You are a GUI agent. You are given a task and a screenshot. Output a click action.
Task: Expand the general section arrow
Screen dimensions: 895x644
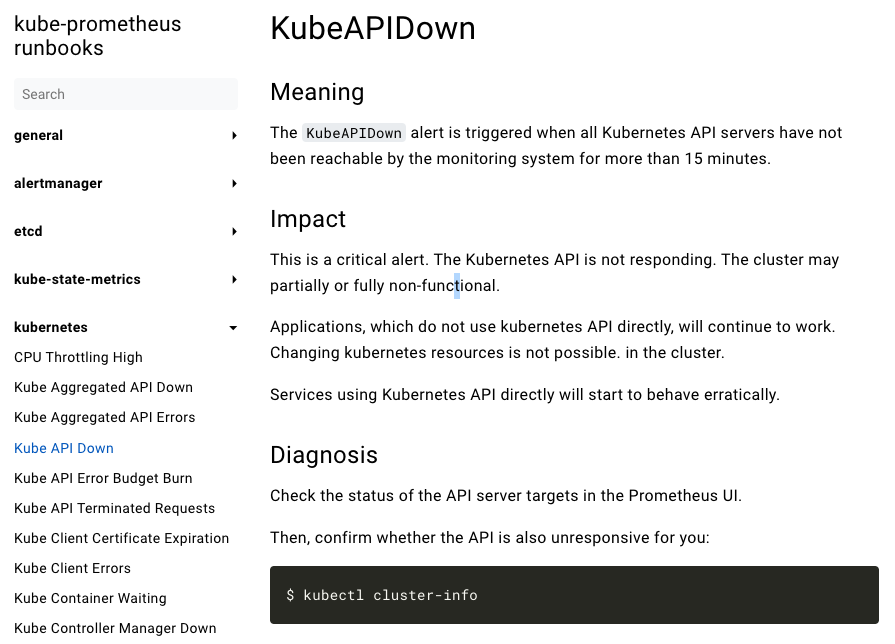coord(234,136)
